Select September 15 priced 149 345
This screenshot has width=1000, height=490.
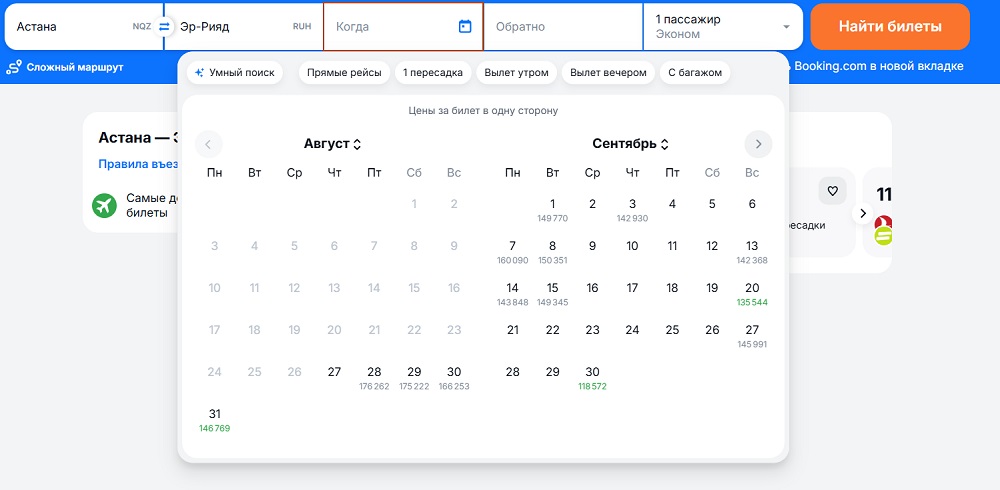(552, 293)
